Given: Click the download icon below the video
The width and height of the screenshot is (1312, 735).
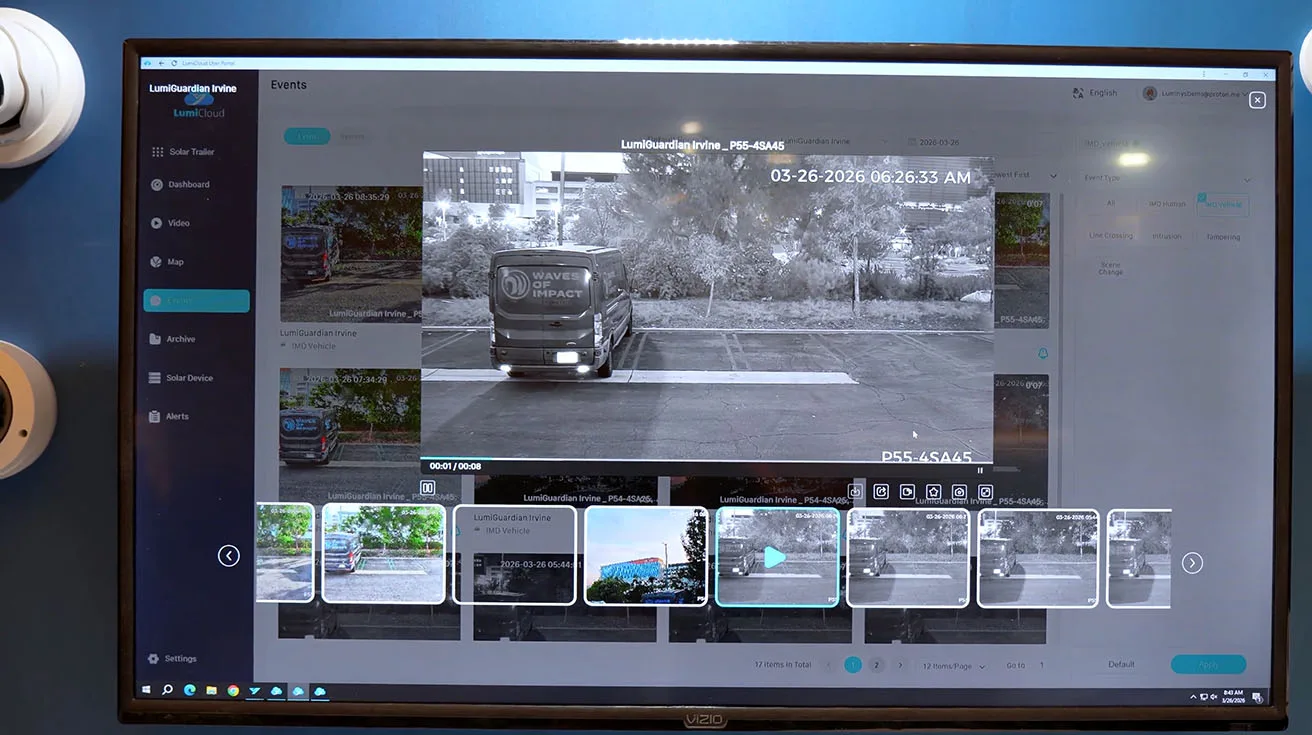Looking at the screenshot, I should pyautogui.click(x=855, y=492).
